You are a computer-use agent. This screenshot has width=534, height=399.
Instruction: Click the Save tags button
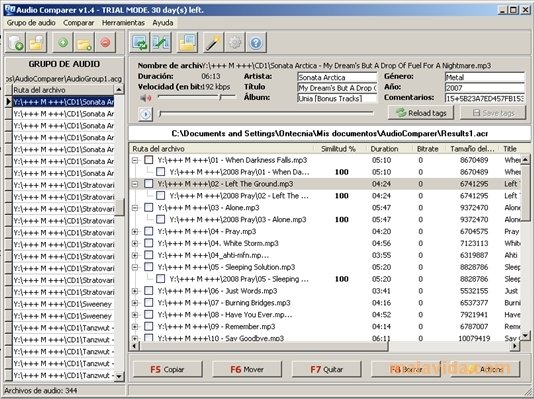[x=493, y=113]
